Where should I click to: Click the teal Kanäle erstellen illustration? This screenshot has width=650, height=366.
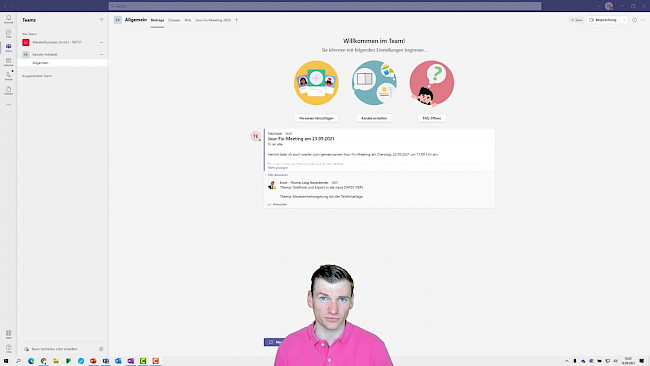coord(374,83)
